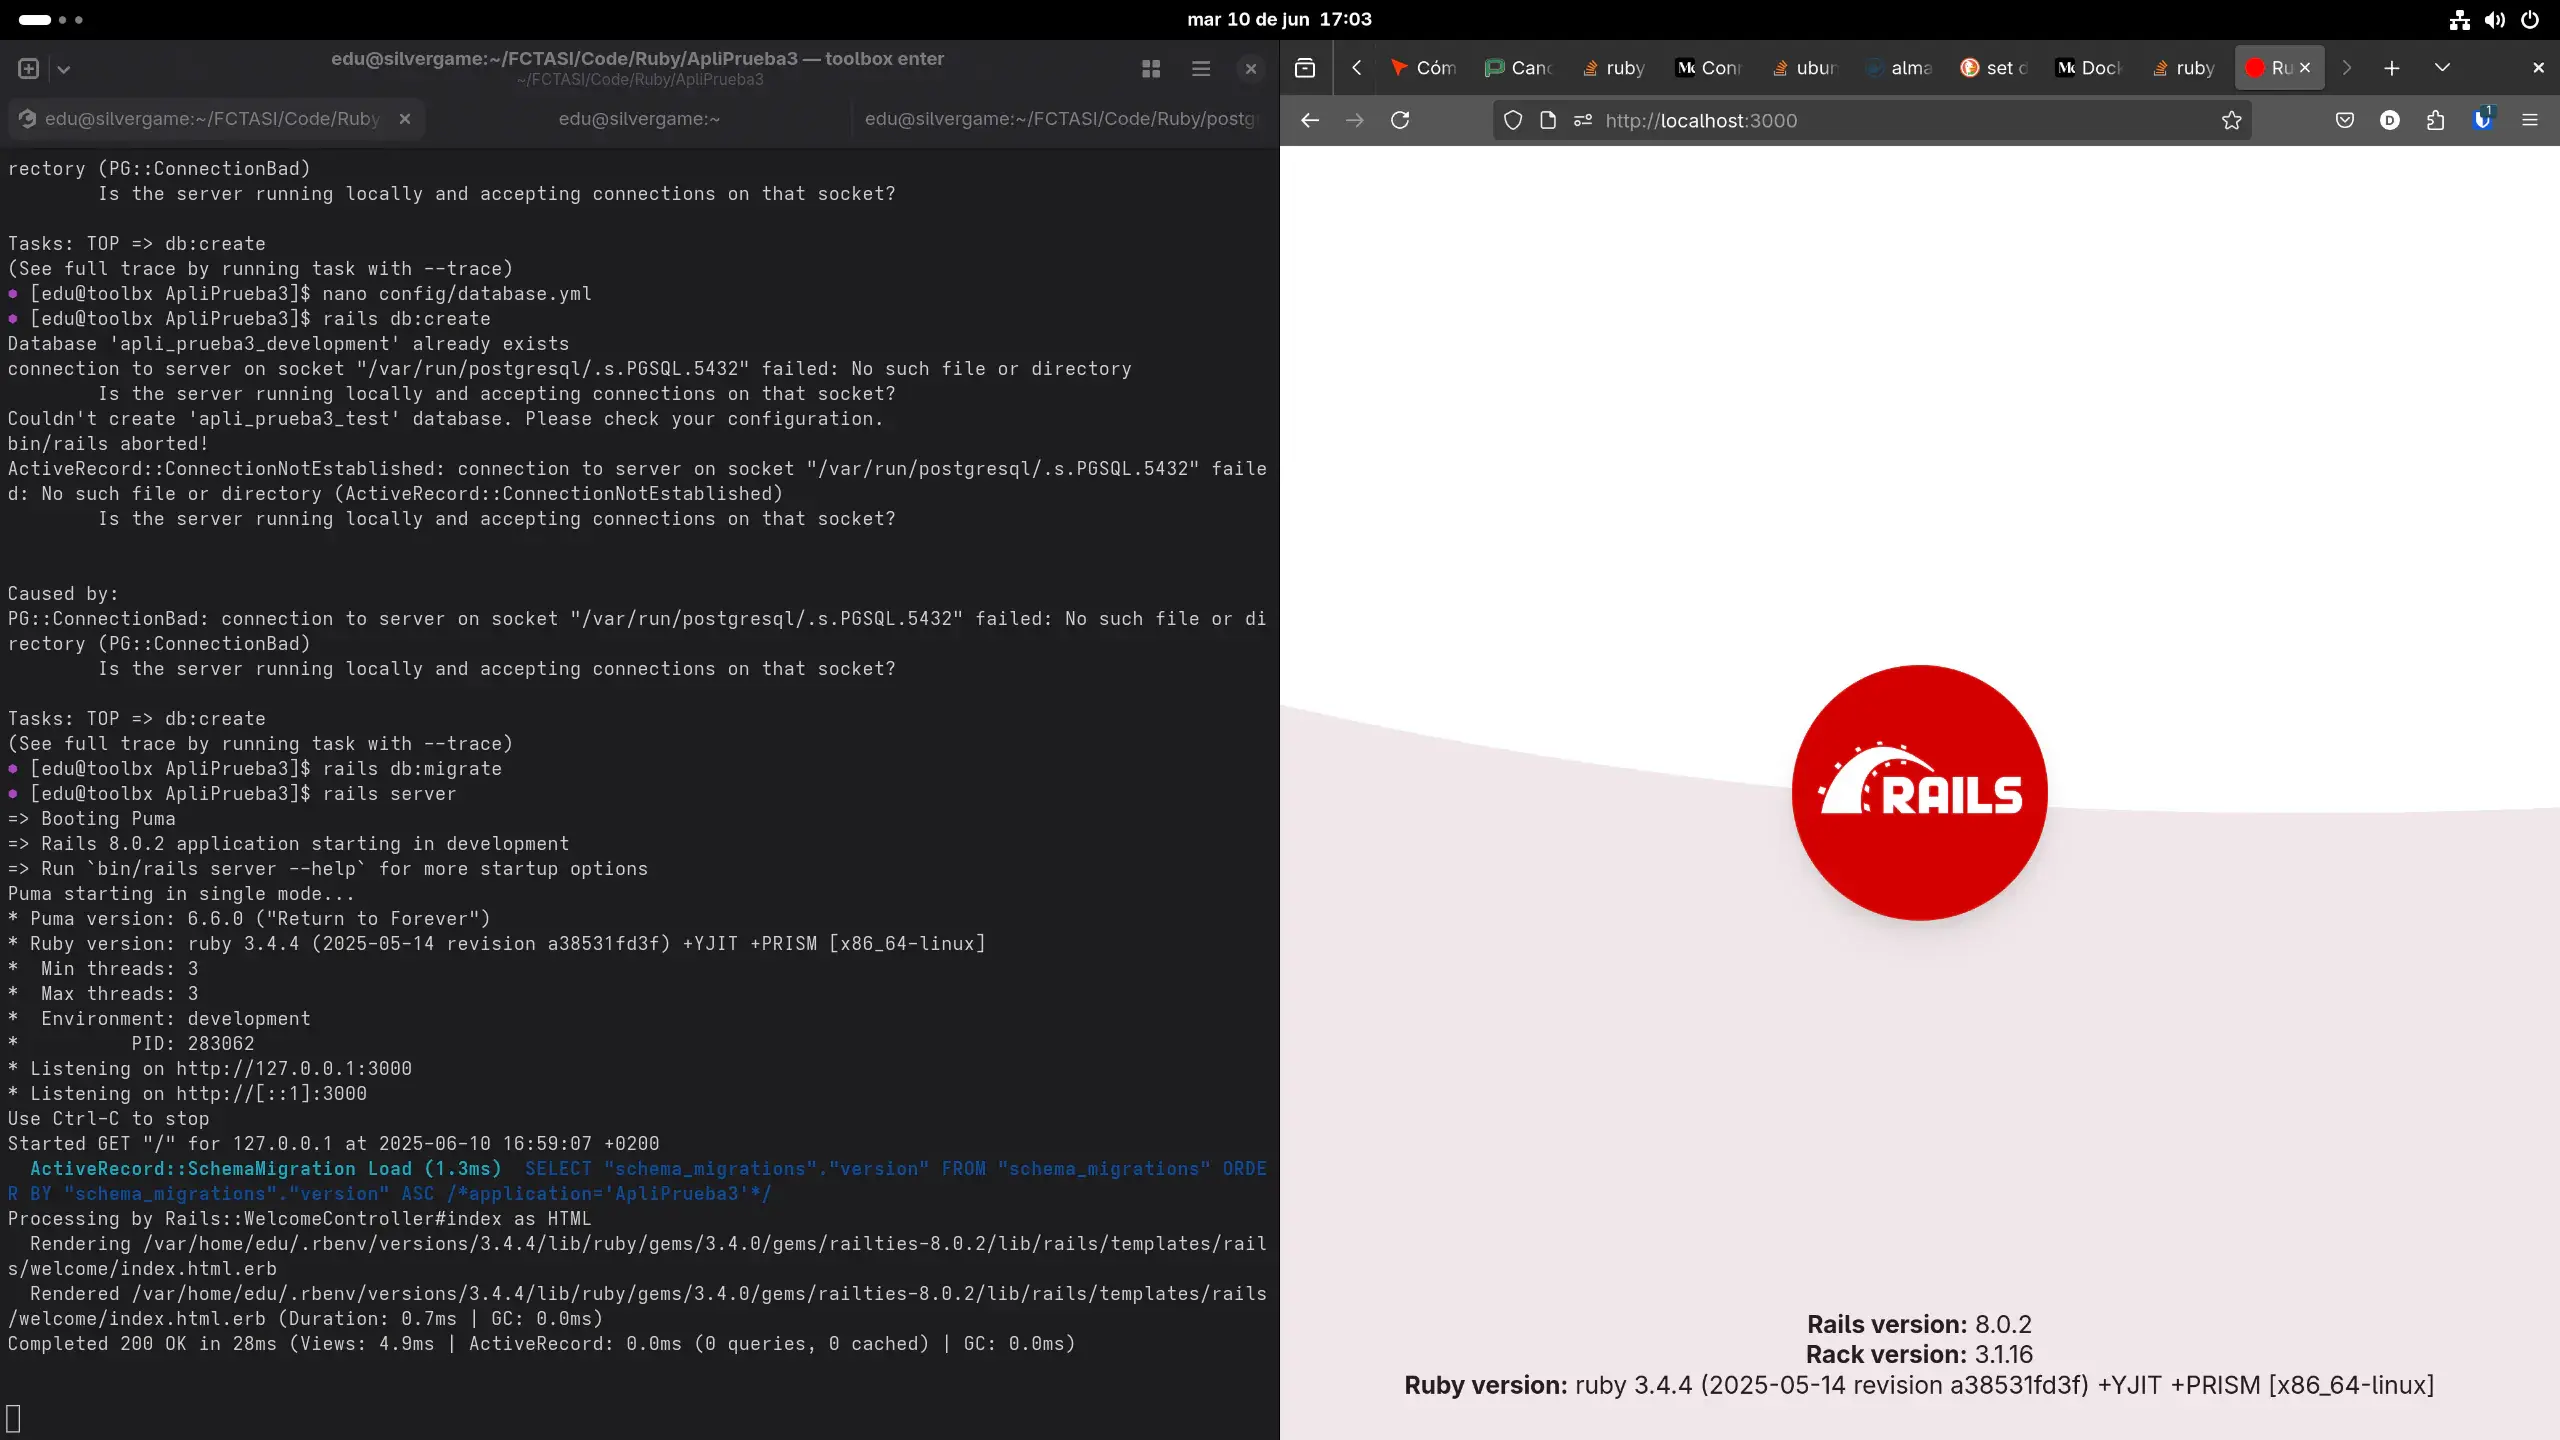Close the terminal window
2560x1440 pixels.
click(x=1250, y=68)
